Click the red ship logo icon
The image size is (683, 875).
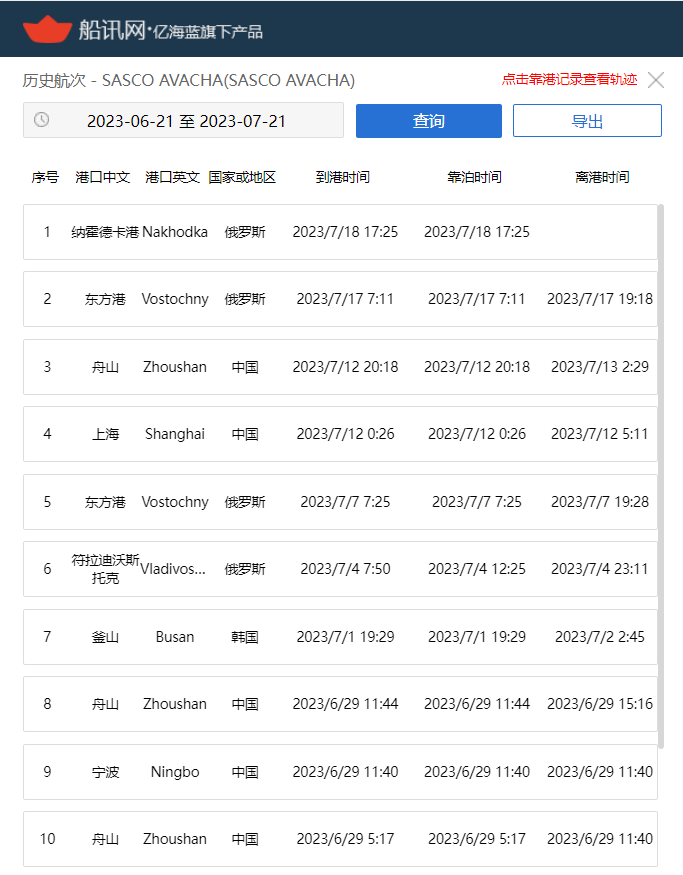(x=47, y=29)
